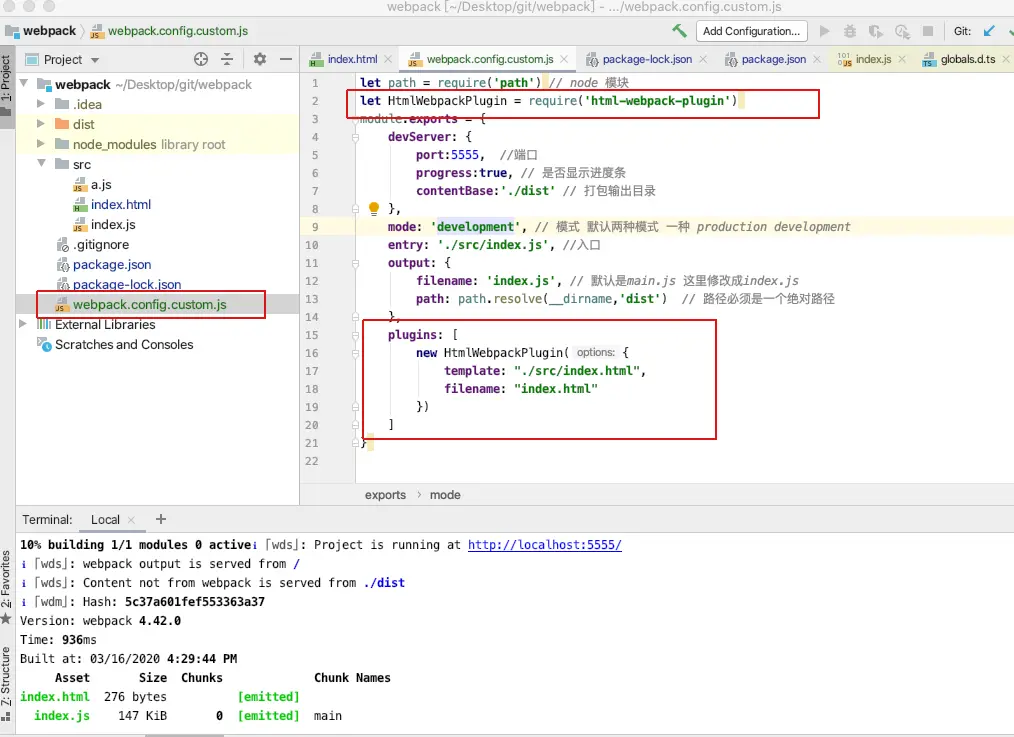Click exports breadcrumb below editor
Image resolution: width=1014 pixels, height=737 pixels.
pyautogui.click(x=385, y=495)
